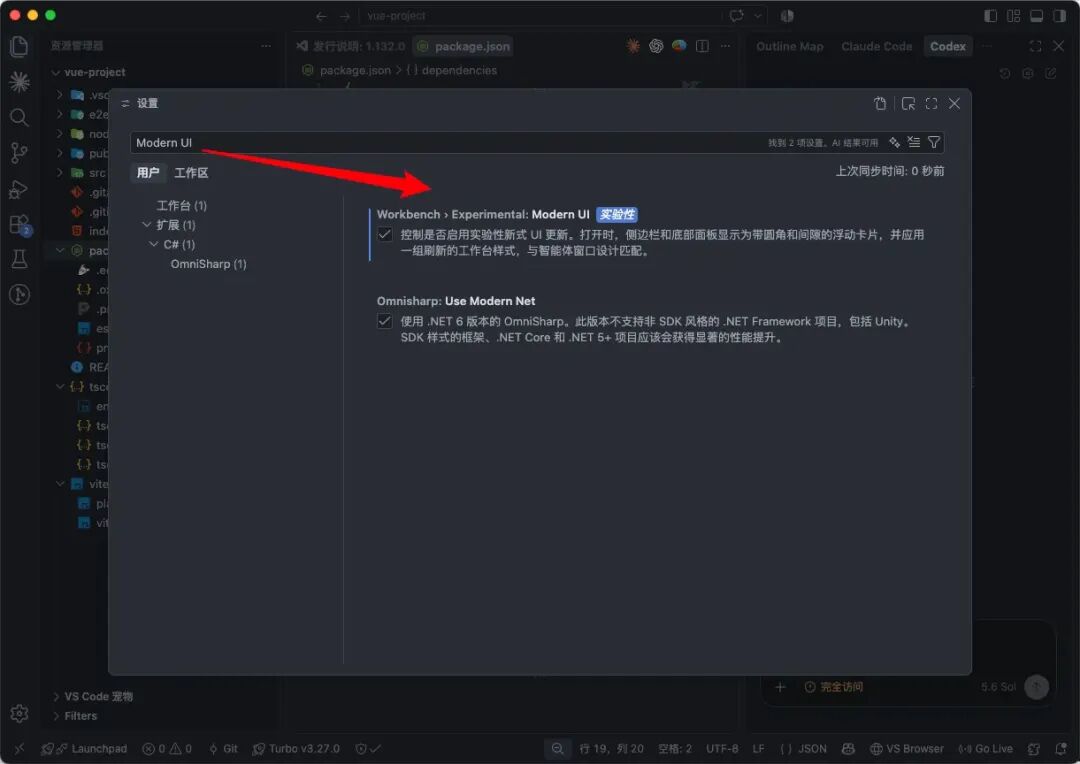Click Go Live in status bar
The image size is (1080, 764).
(986, 748)
